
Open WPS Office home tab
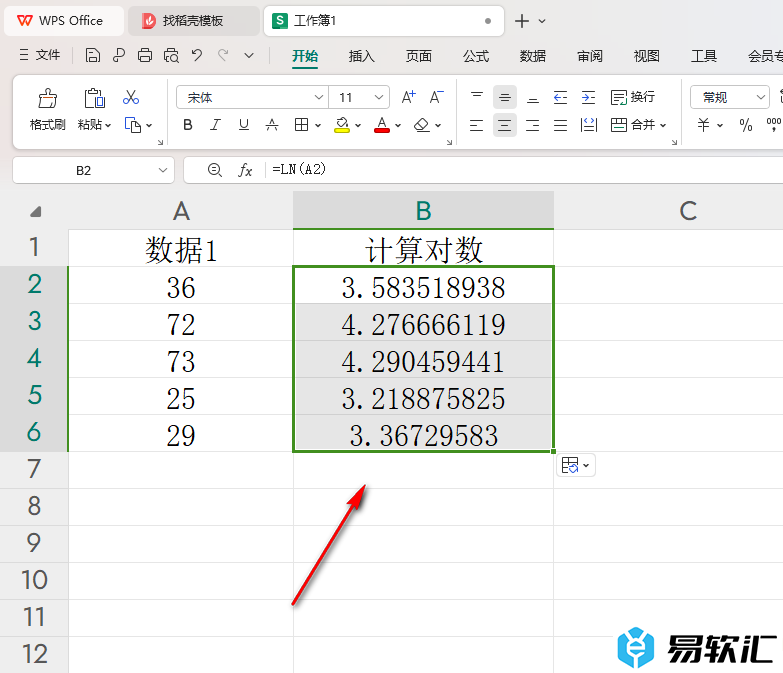[64, 21]
